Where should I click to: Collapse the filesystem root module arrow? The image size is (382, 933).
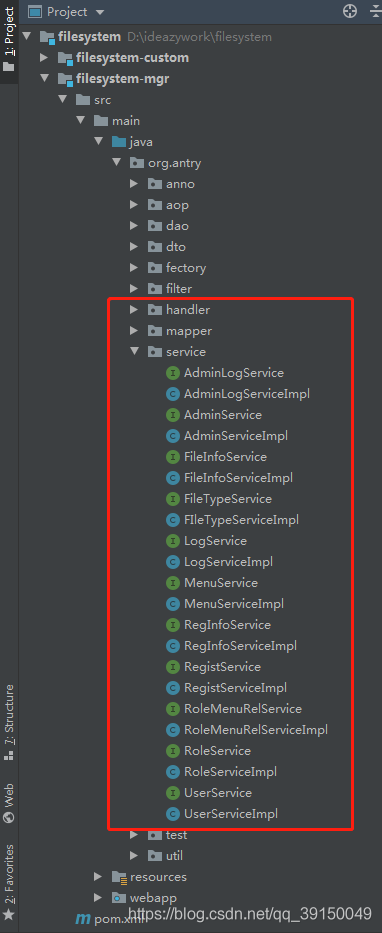(x=26, y=37)
